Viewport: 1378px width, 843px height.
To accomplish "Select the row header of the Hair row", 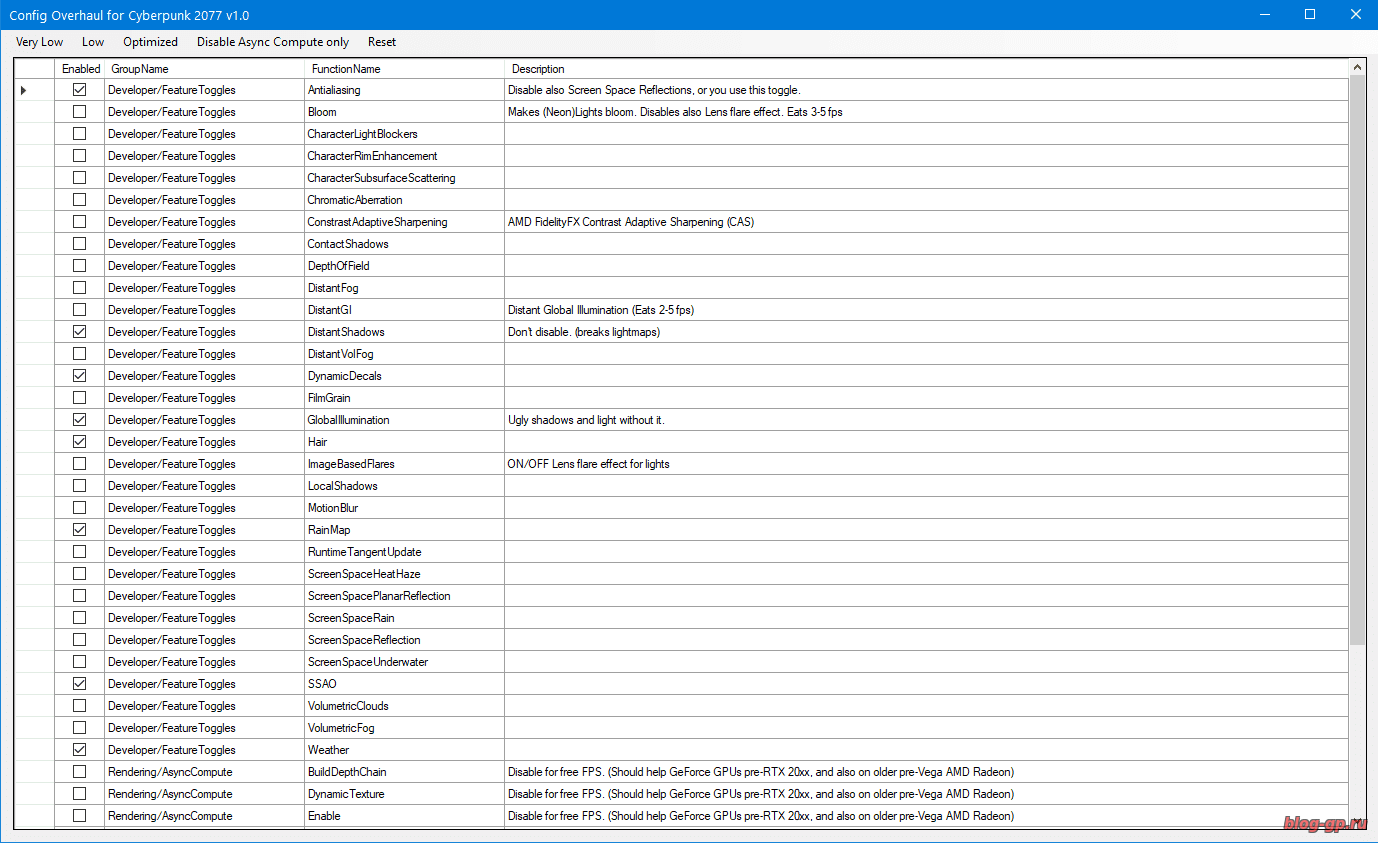I will coord(34,442).
